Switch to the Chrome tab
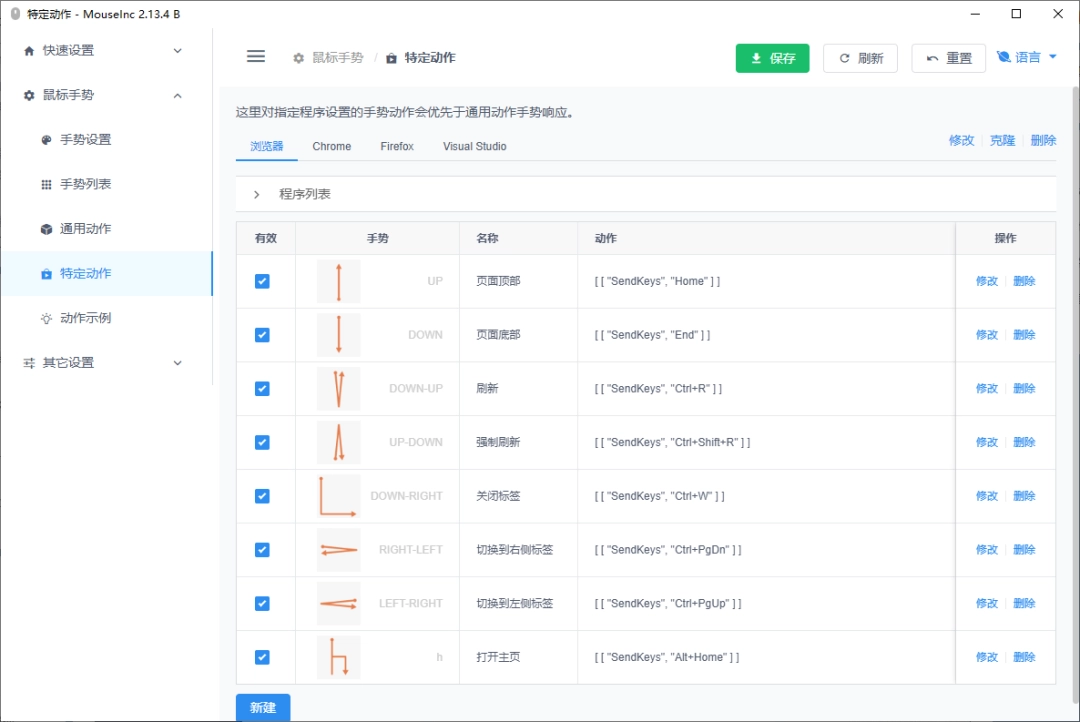Screen dimensions: 1080x722 click(x=331, y=146)
